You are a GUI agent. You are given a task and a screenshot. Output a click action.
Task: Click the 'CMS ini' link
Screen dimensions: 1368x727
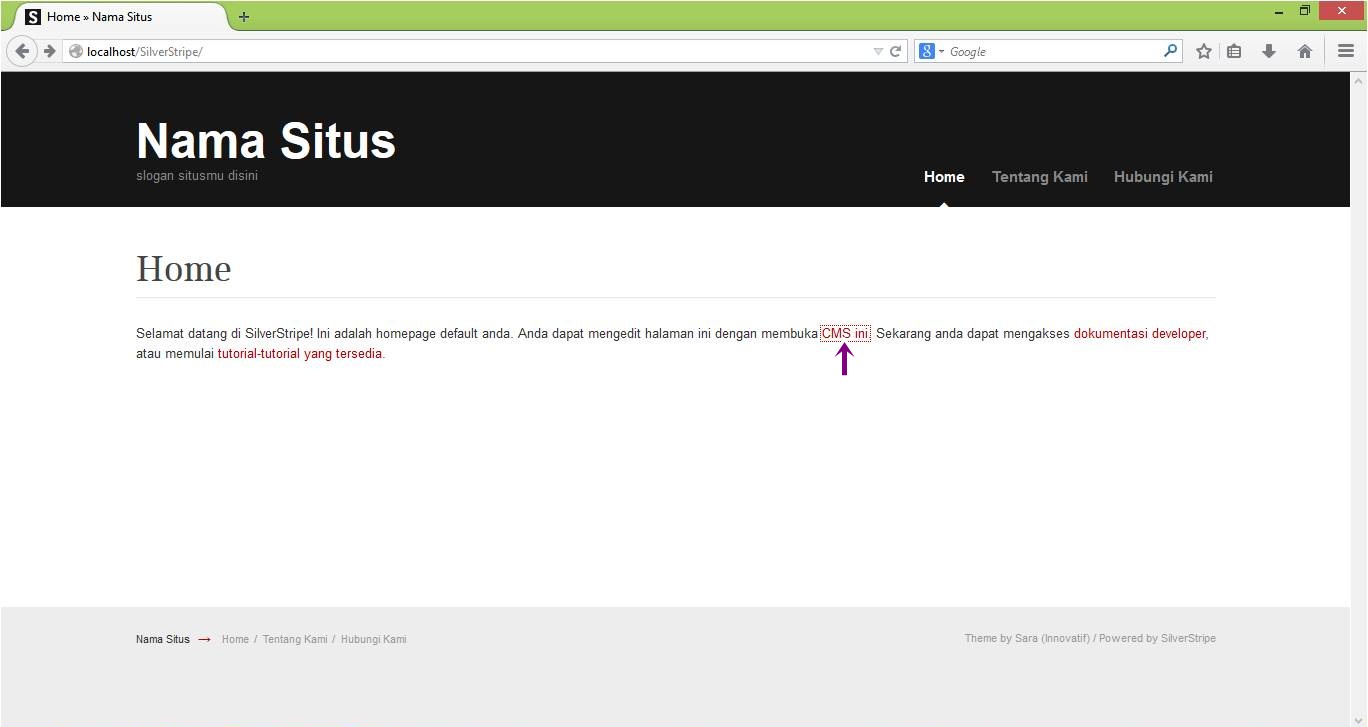(x=845, y=334)
